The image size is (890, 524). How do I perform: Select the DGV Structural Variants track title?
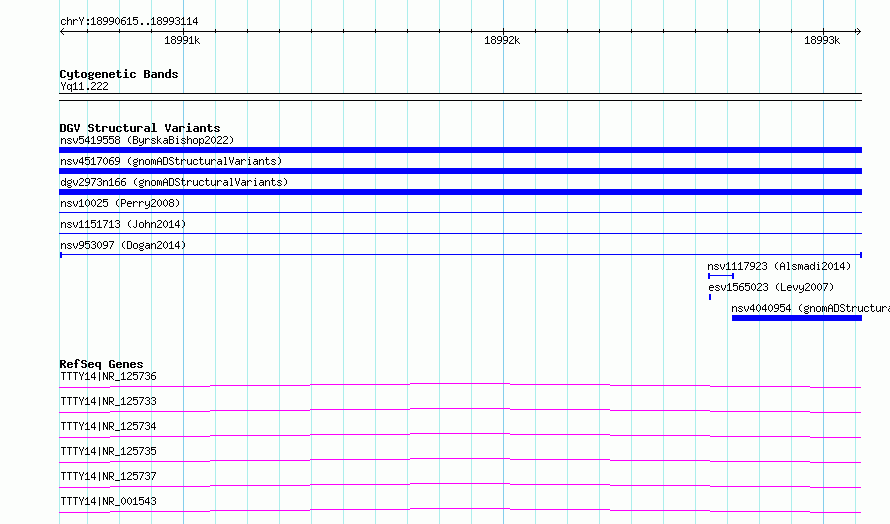pos(140,128)
